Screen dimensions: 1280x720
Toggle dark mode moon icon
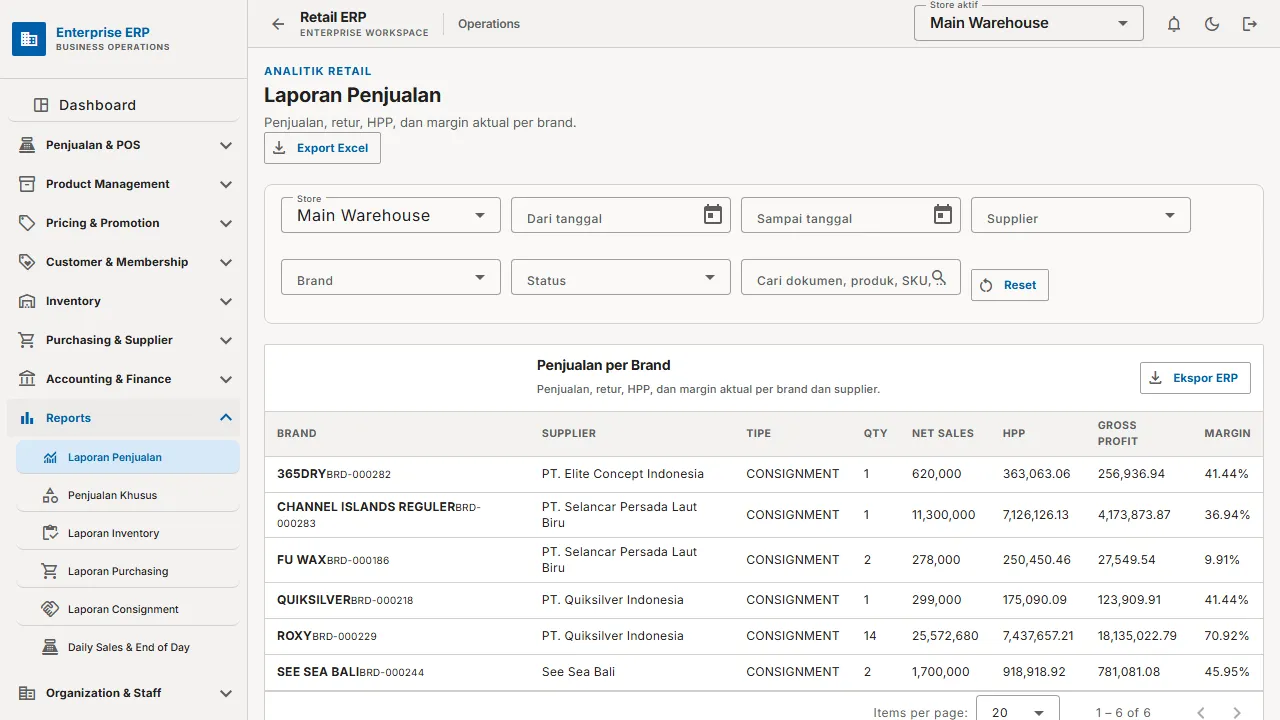(1212, 24)
